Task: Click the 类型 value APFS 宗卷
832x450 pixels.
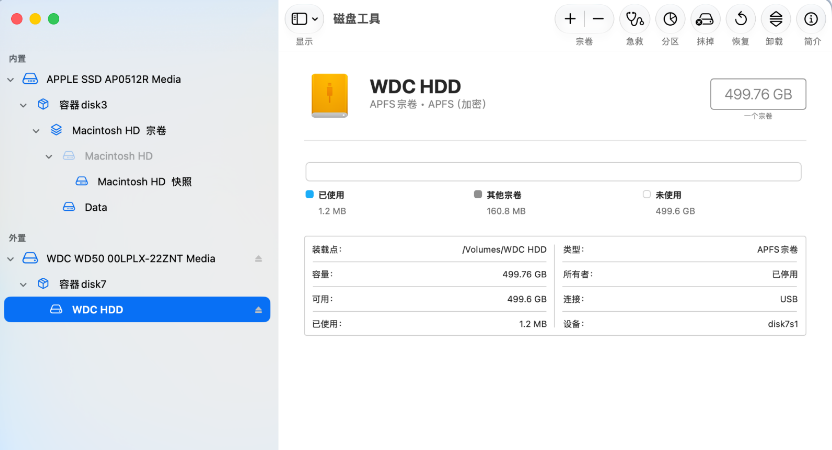Action: 777,249
